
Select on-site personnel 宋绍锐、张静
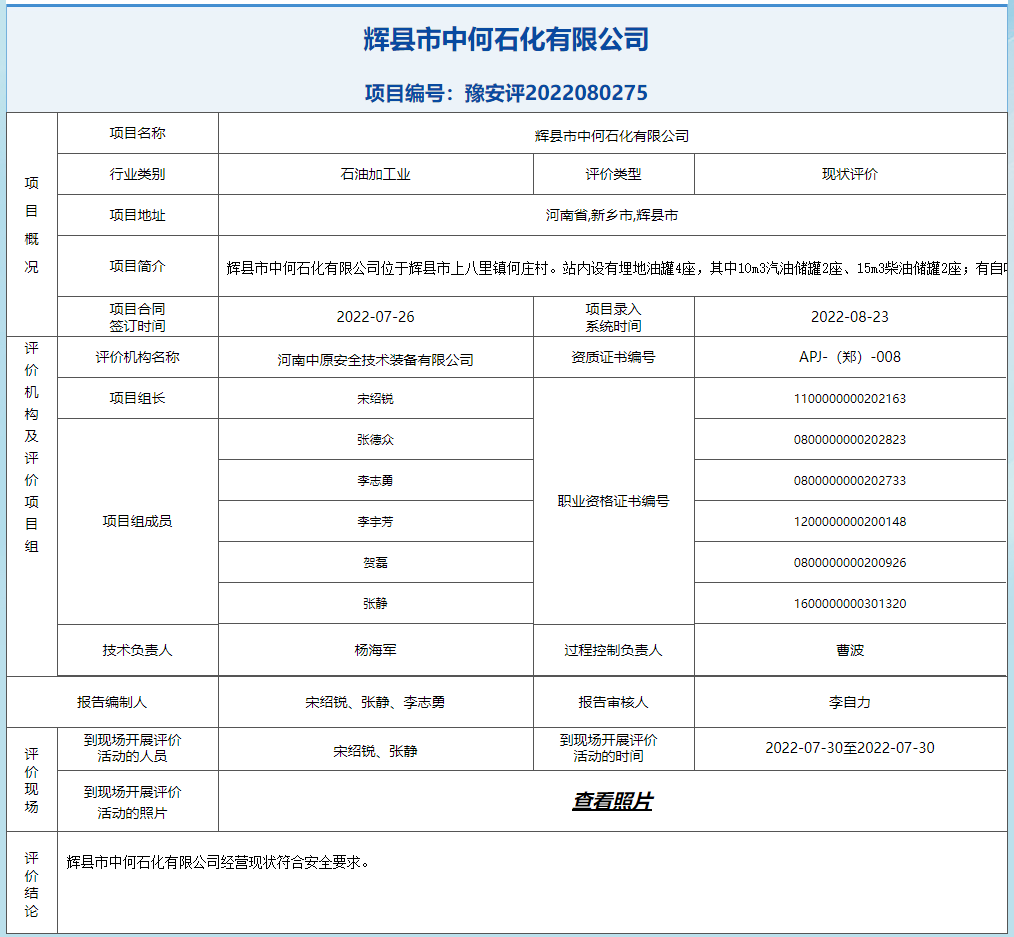[x=376, y=751]
